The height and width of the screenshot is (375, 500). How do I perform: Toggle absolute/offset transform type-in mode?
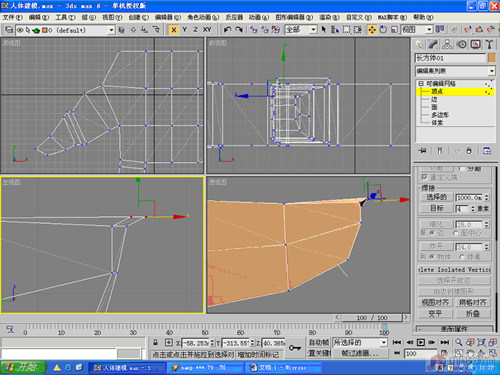click(x=168, y=342)
